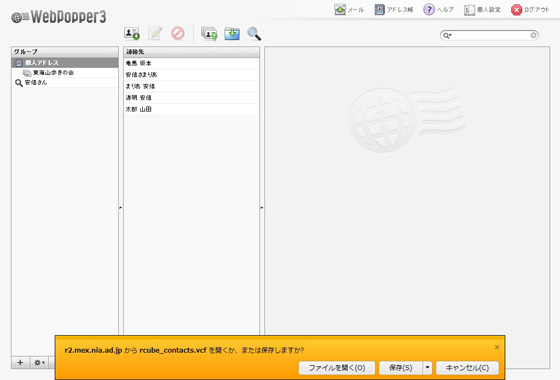Select contact まり馬 安倍

[x=191, y=86]
